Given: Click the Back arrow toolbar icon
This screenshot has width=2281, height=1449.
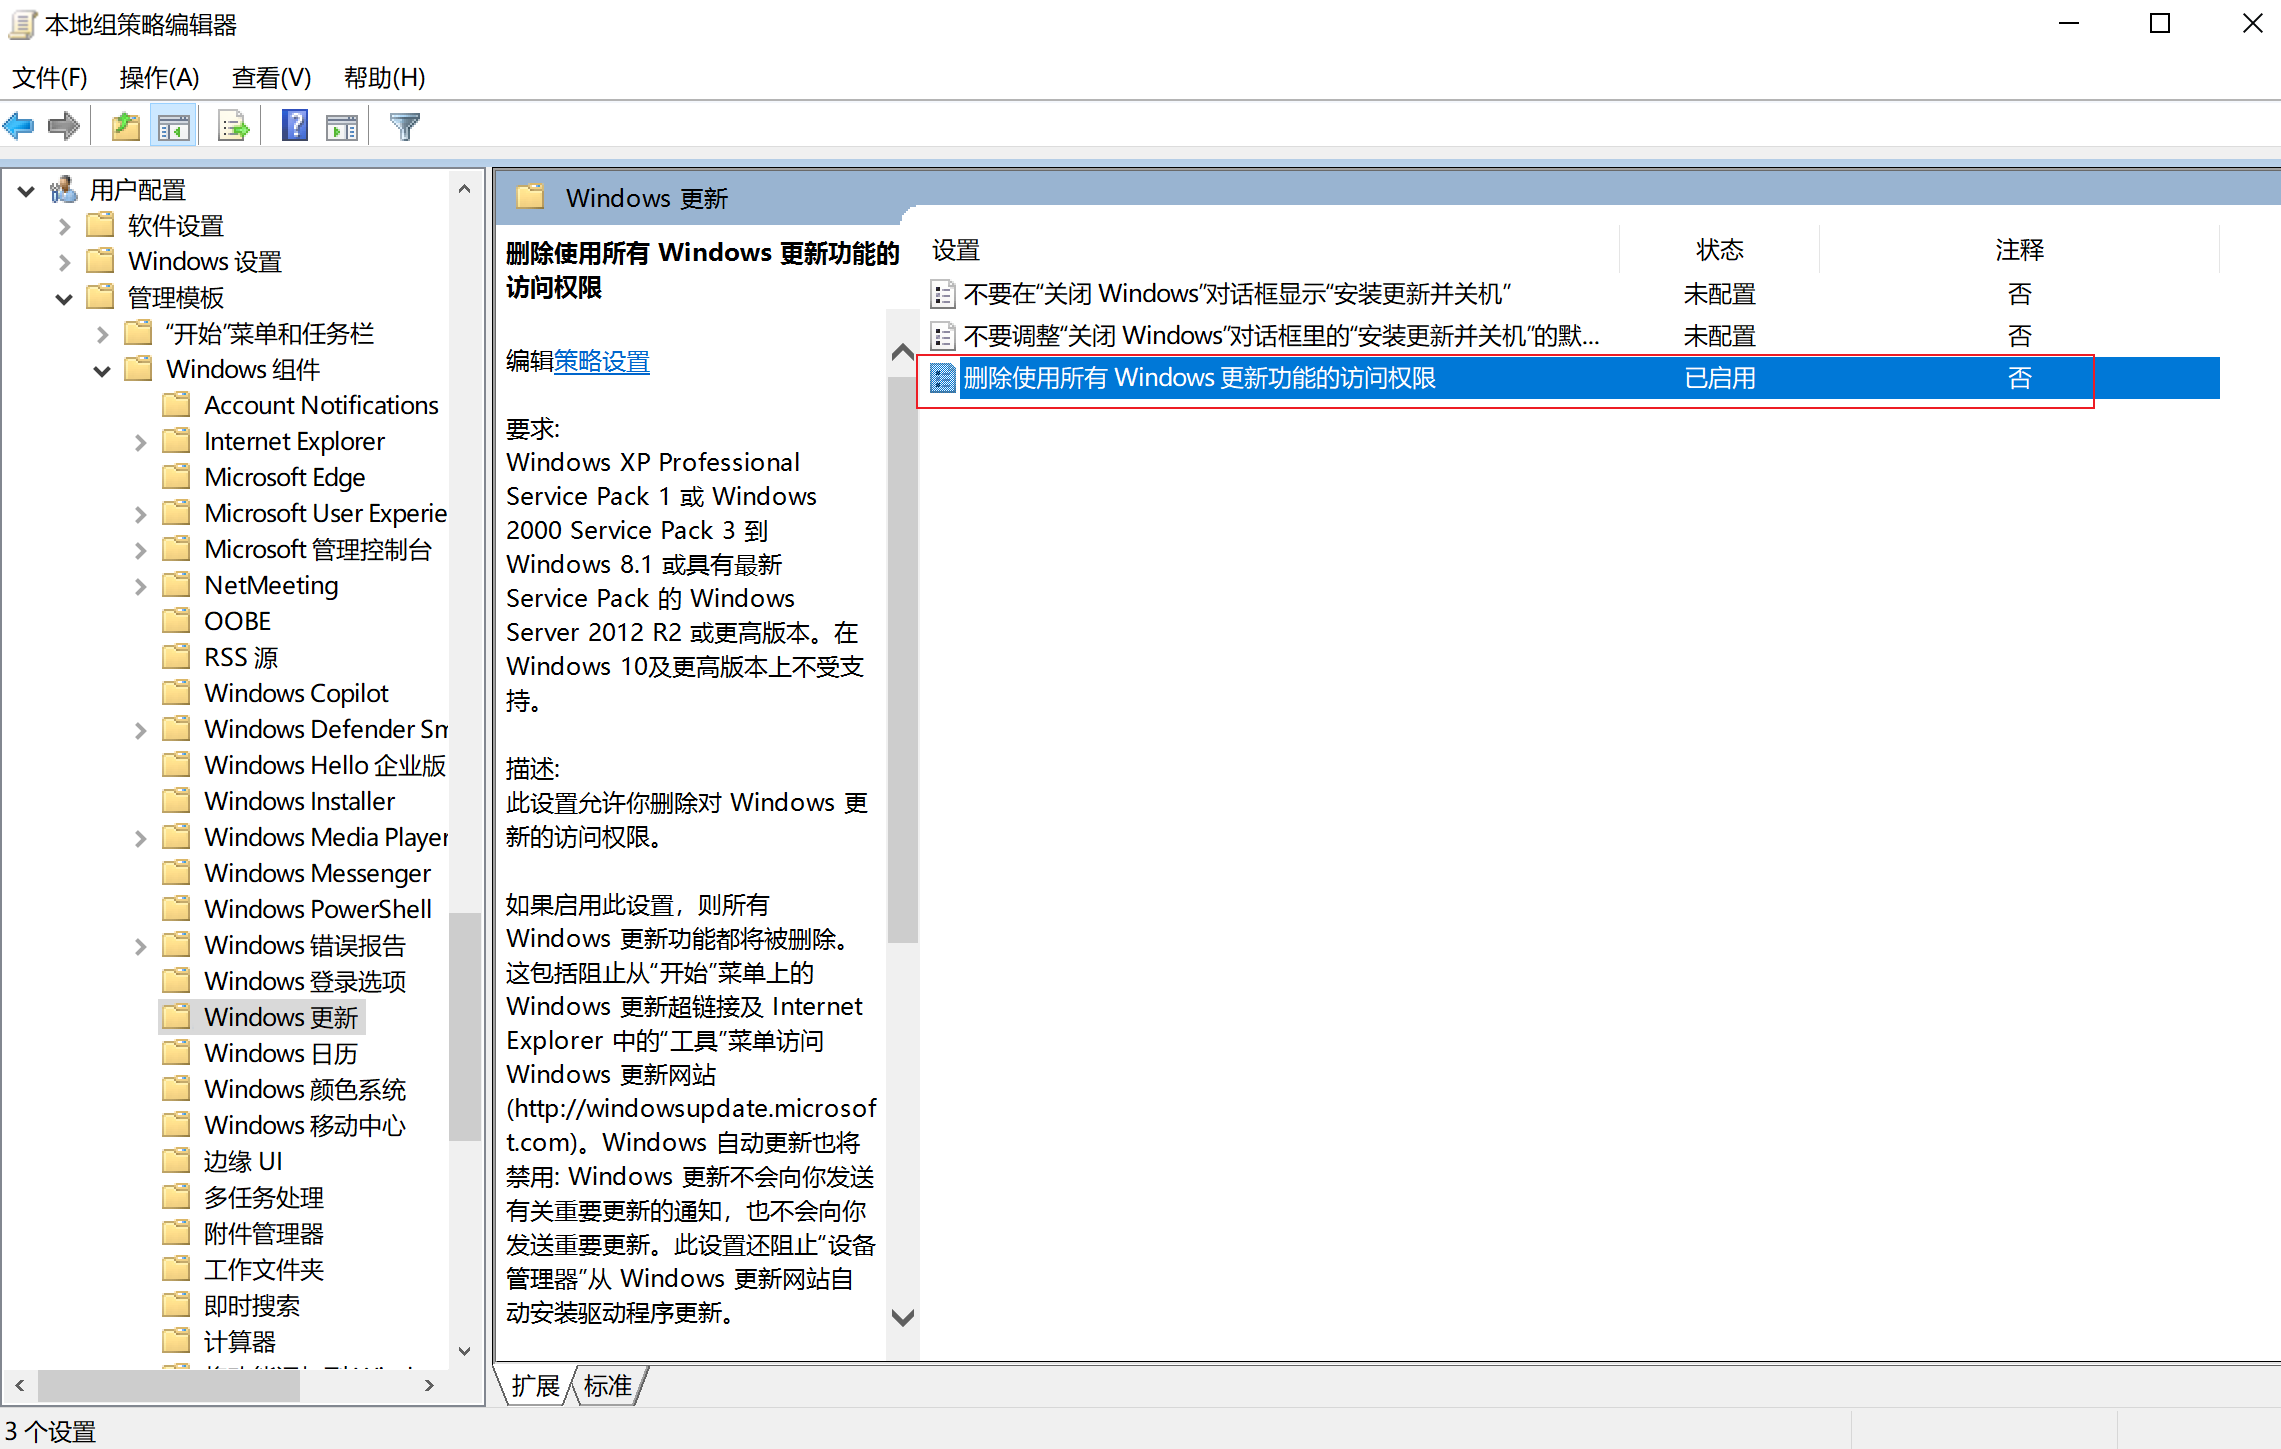Looking at the screenshot, I should [19, 126].
